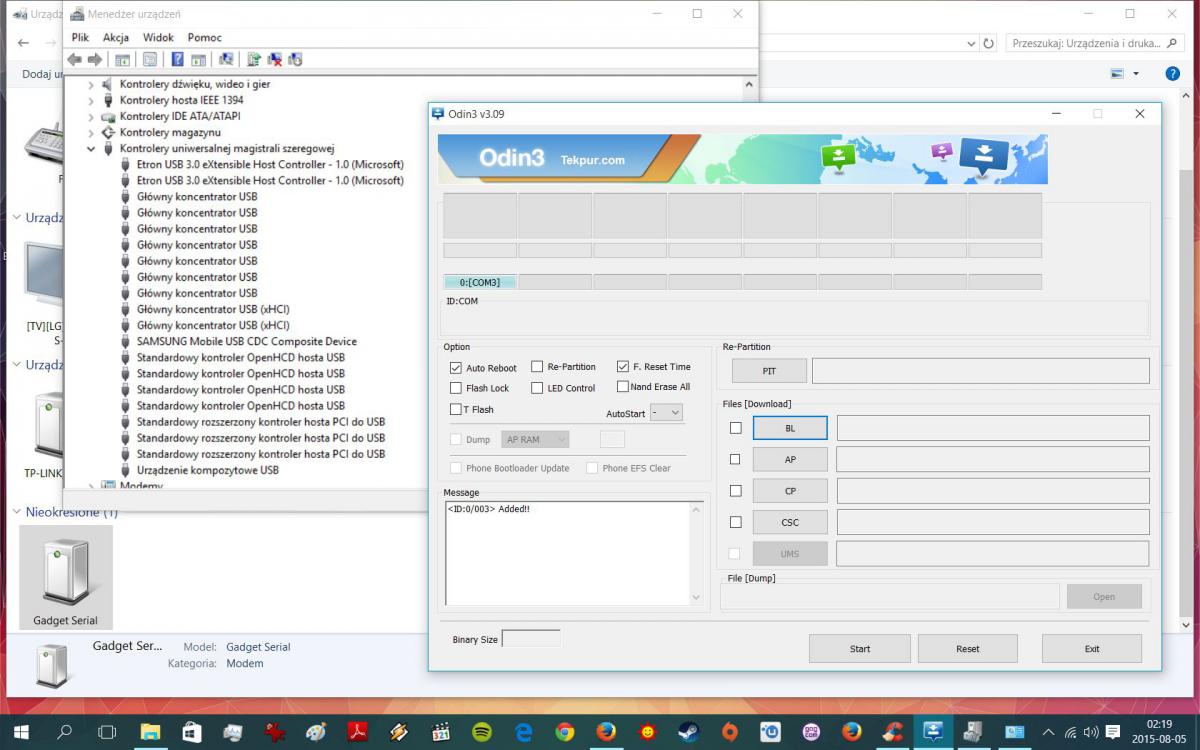This screenshot has width=1200, height=750.
Task: Enable the T Flash checkbox
Action: pos(456,409)
